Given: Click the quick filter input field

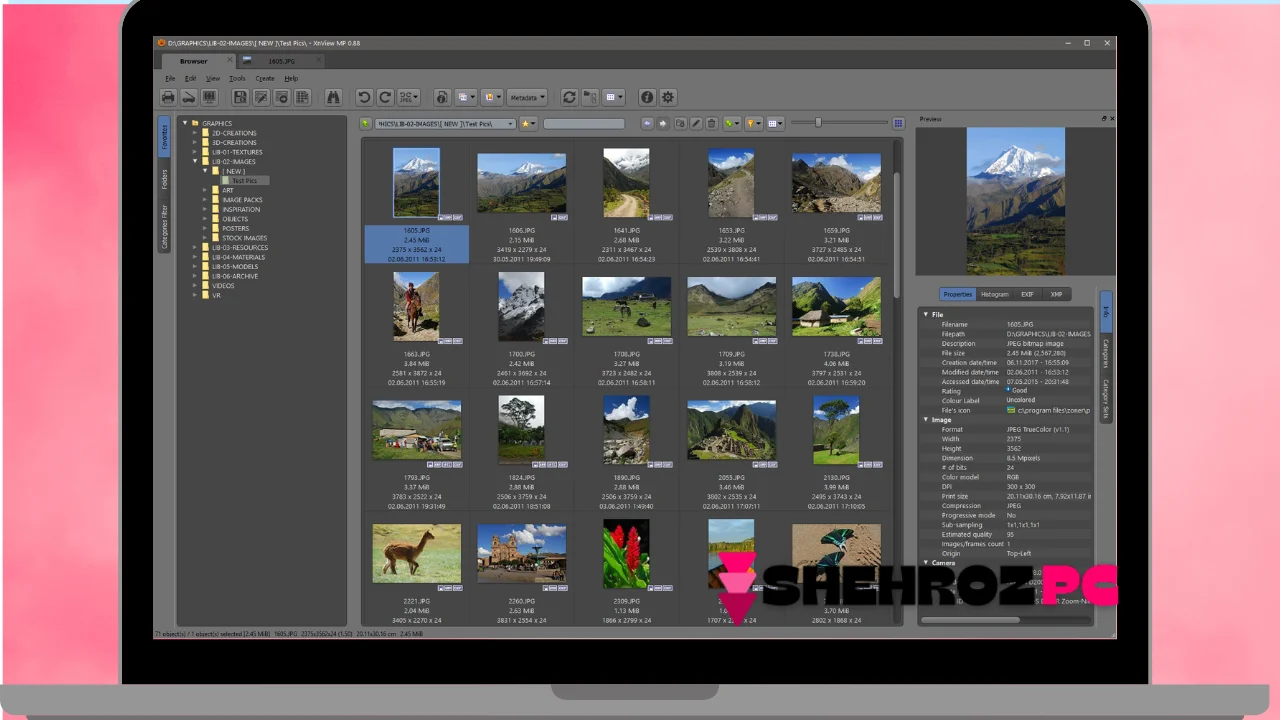Looking at the screenshot, I should [584, 123].
